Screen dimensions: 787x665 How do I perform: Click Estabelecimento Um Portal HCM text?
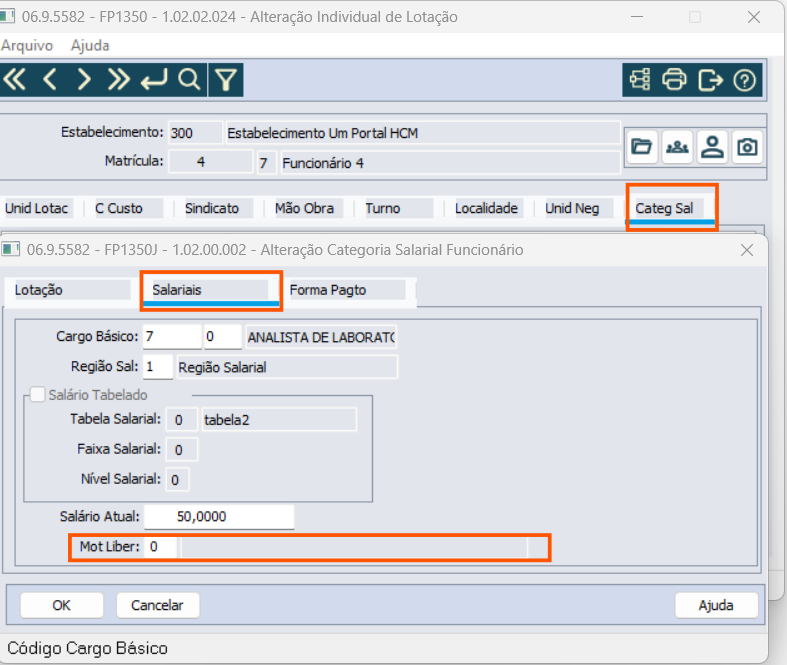coord(322,133)
